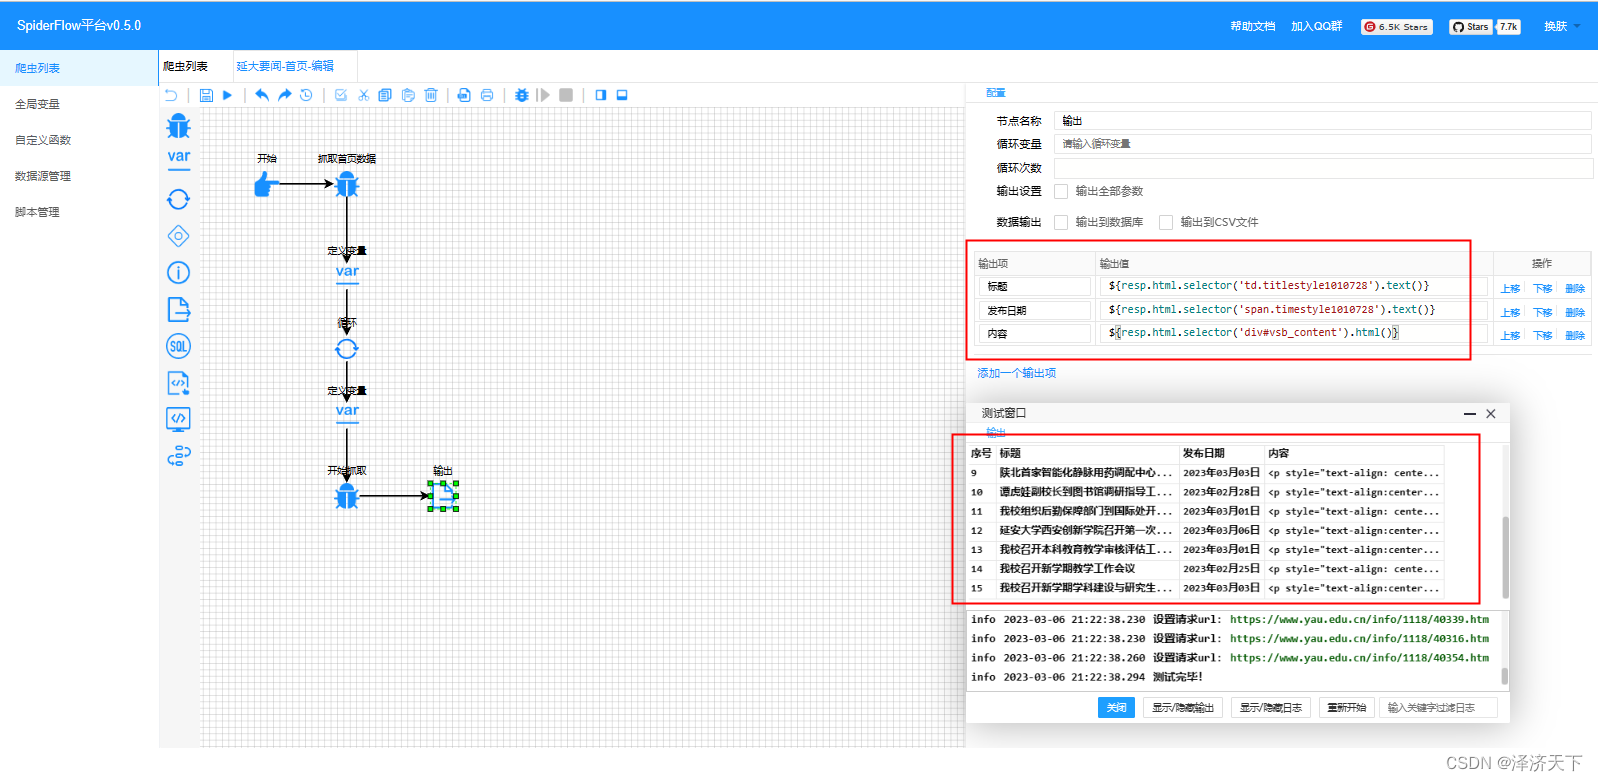
Task: Select the var variable node in palette
Action: tap(178, 158)
